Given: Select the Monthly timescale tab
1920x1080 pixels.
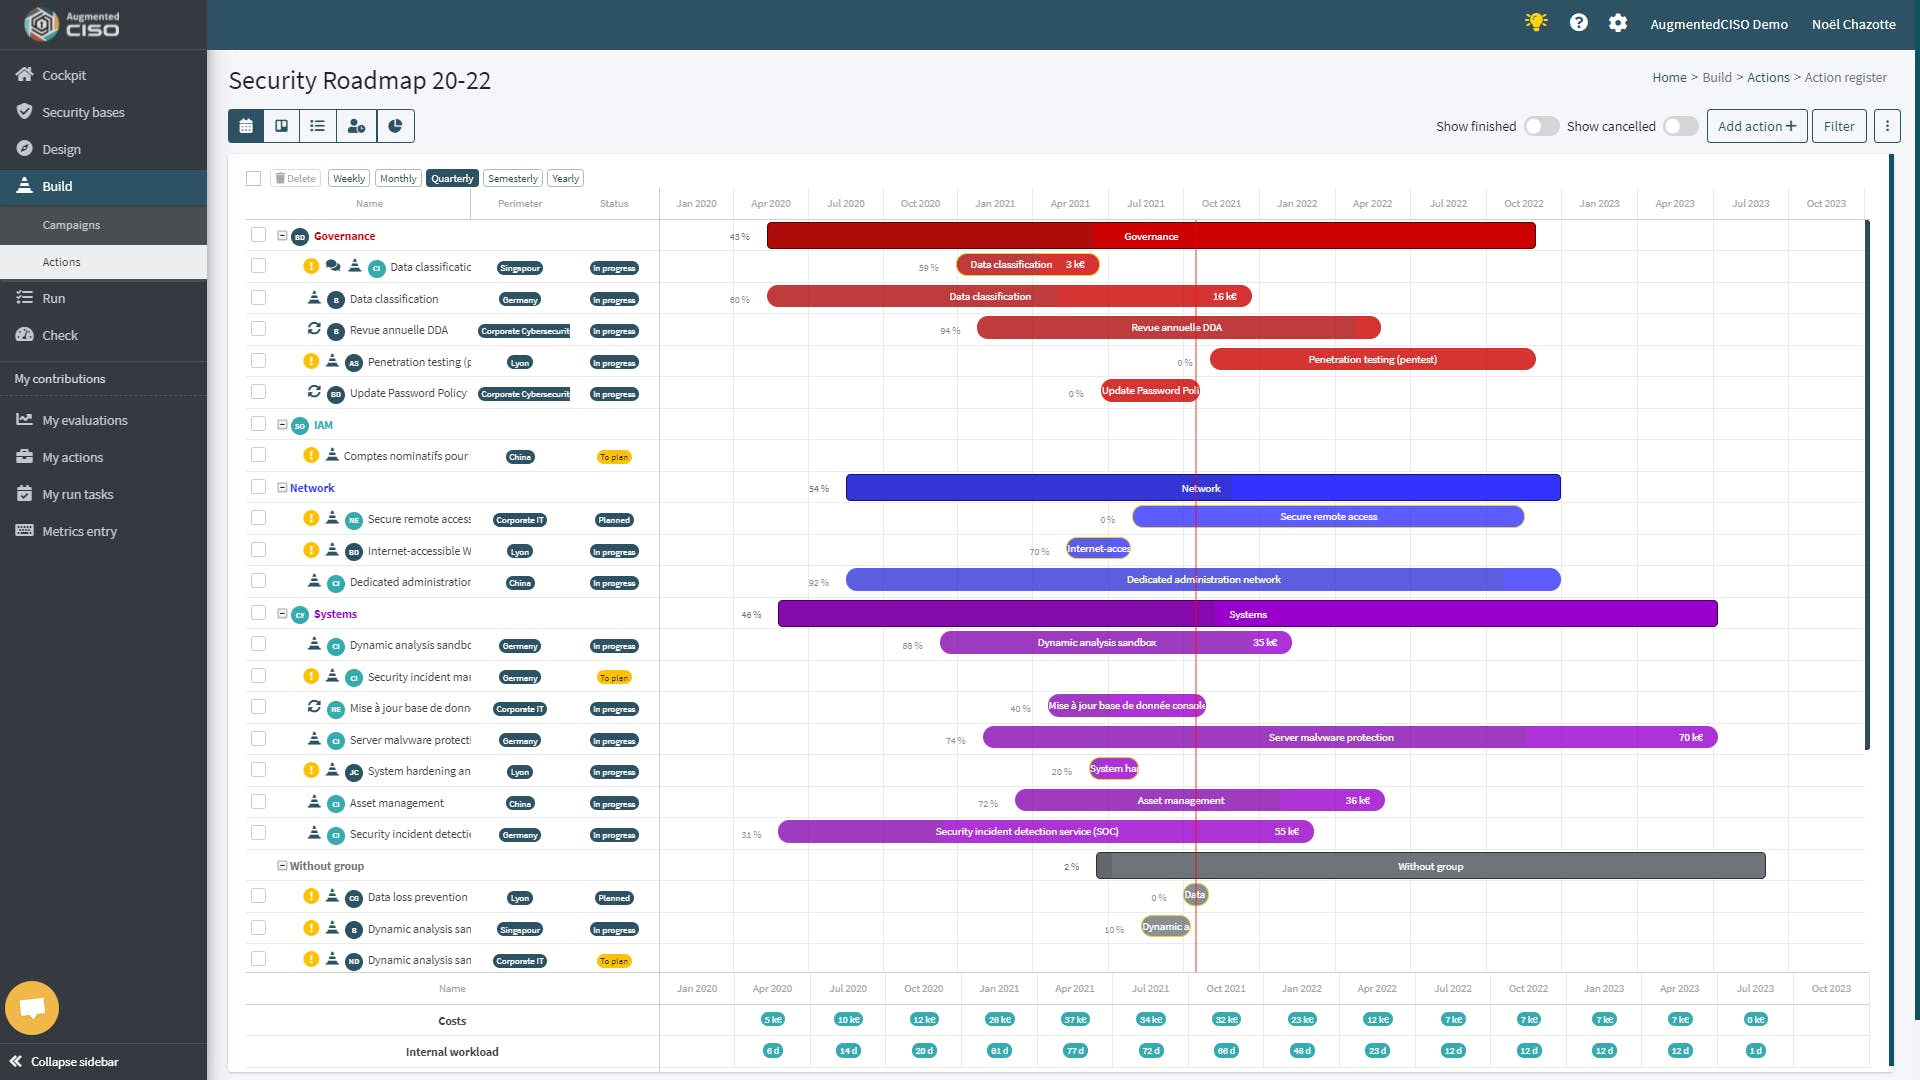Looking at the screenshot, I should 398,178.
